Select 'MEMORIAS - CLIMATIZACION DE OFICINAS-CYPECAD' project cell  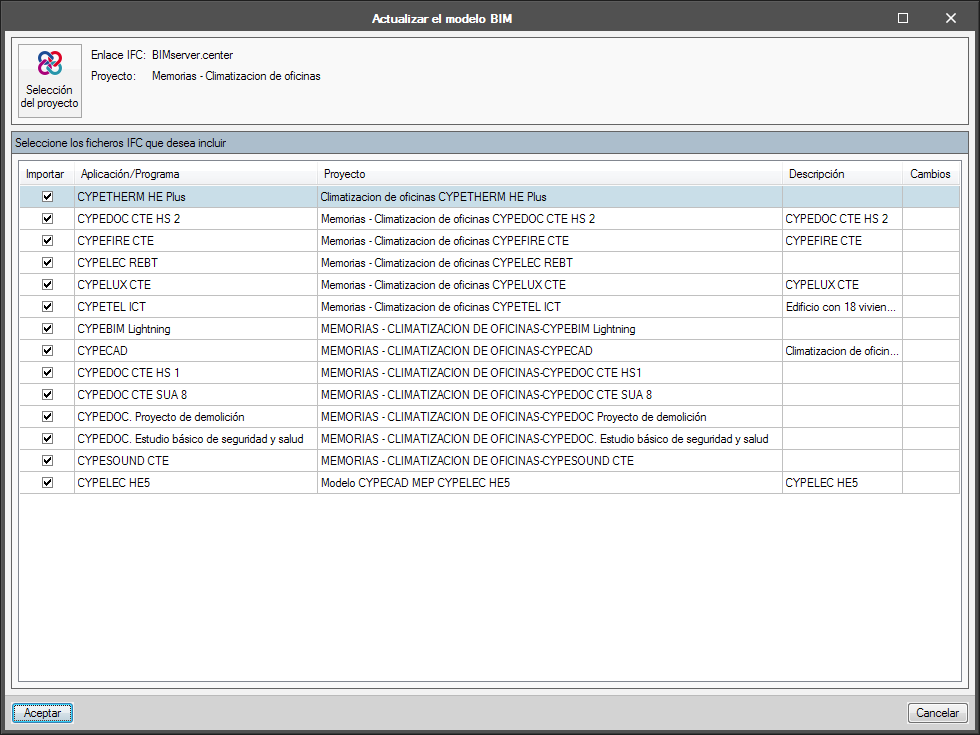point(550,351)
